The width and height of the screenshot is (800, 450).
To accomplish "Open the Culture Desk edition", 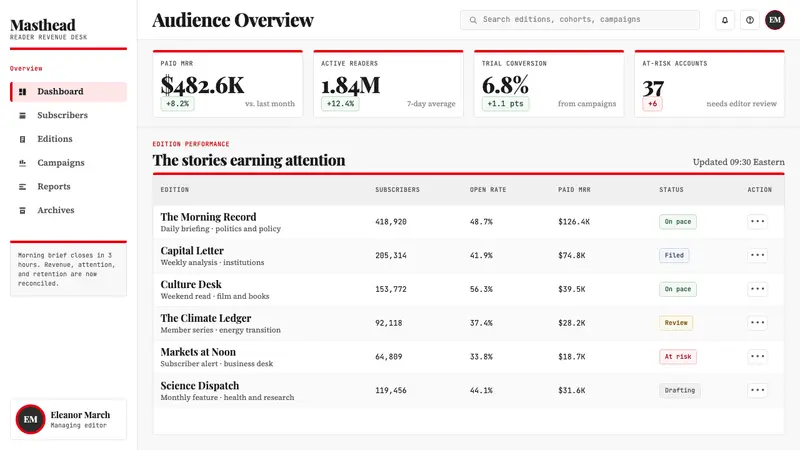I will click(x=191, y=284).
